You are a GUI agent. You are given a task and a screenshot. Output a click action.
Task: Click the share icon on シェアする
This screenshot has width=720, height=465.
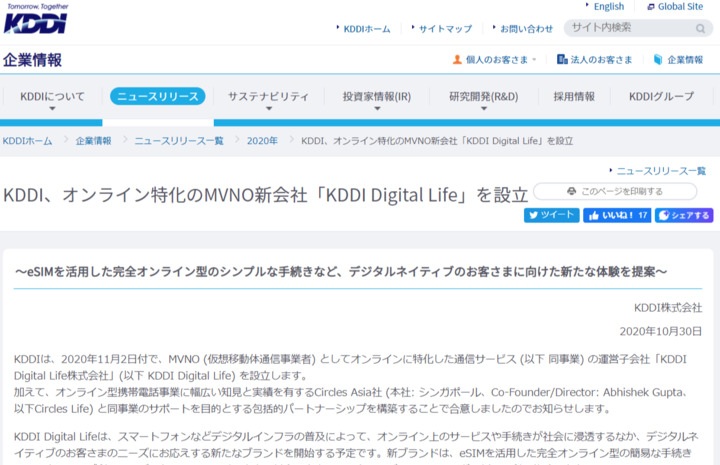click(664, 215)
